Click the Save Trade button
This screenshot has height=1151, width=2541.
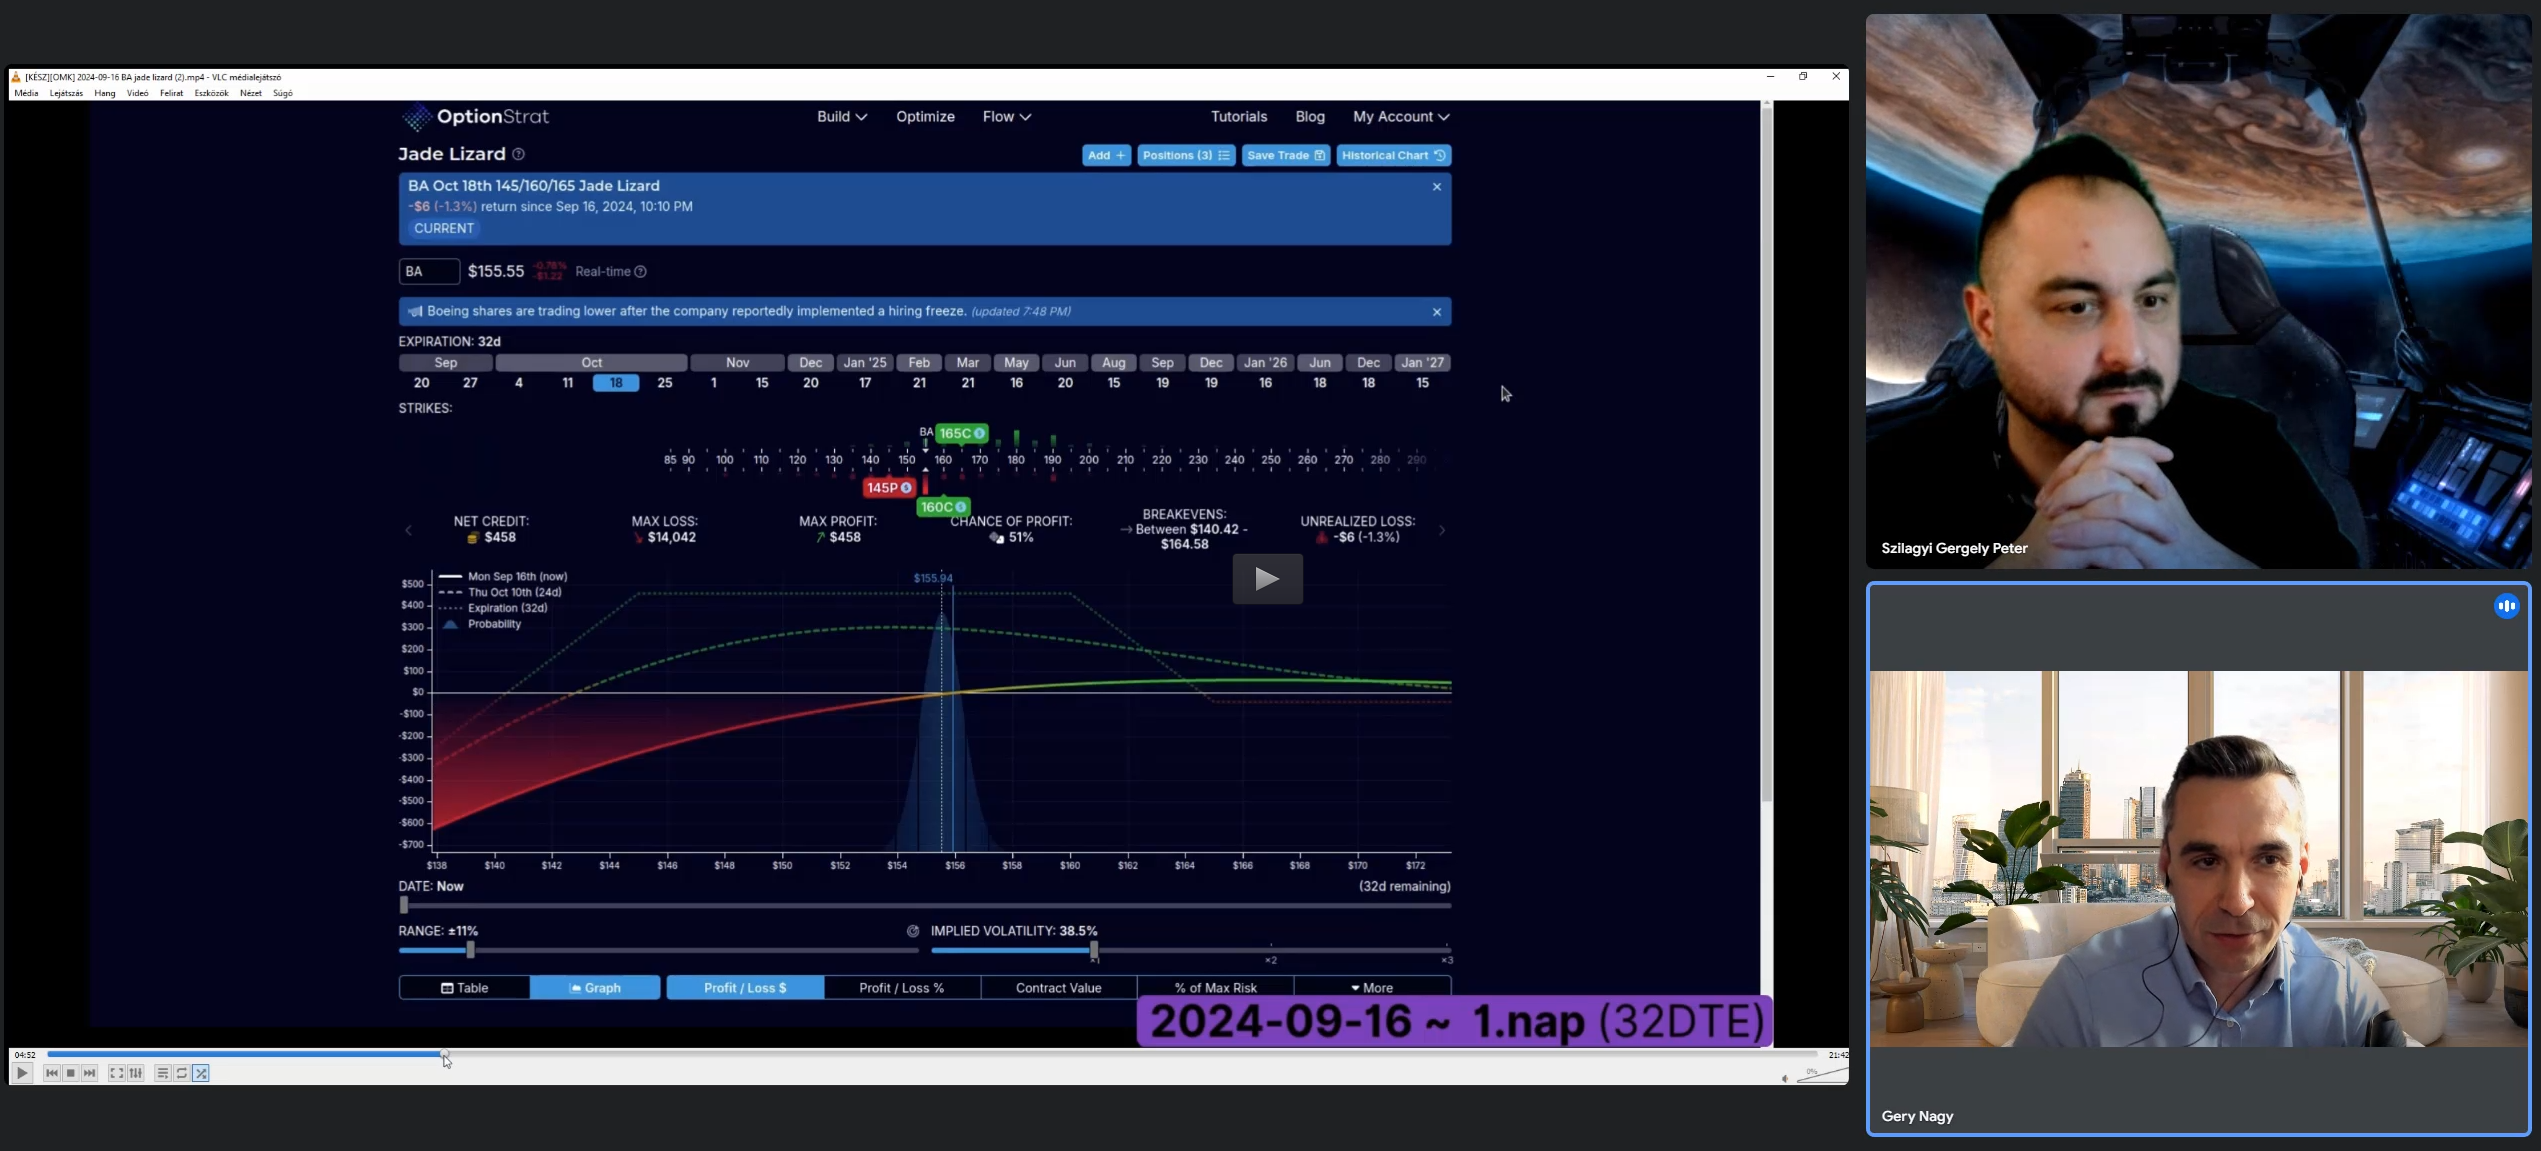1285,155
